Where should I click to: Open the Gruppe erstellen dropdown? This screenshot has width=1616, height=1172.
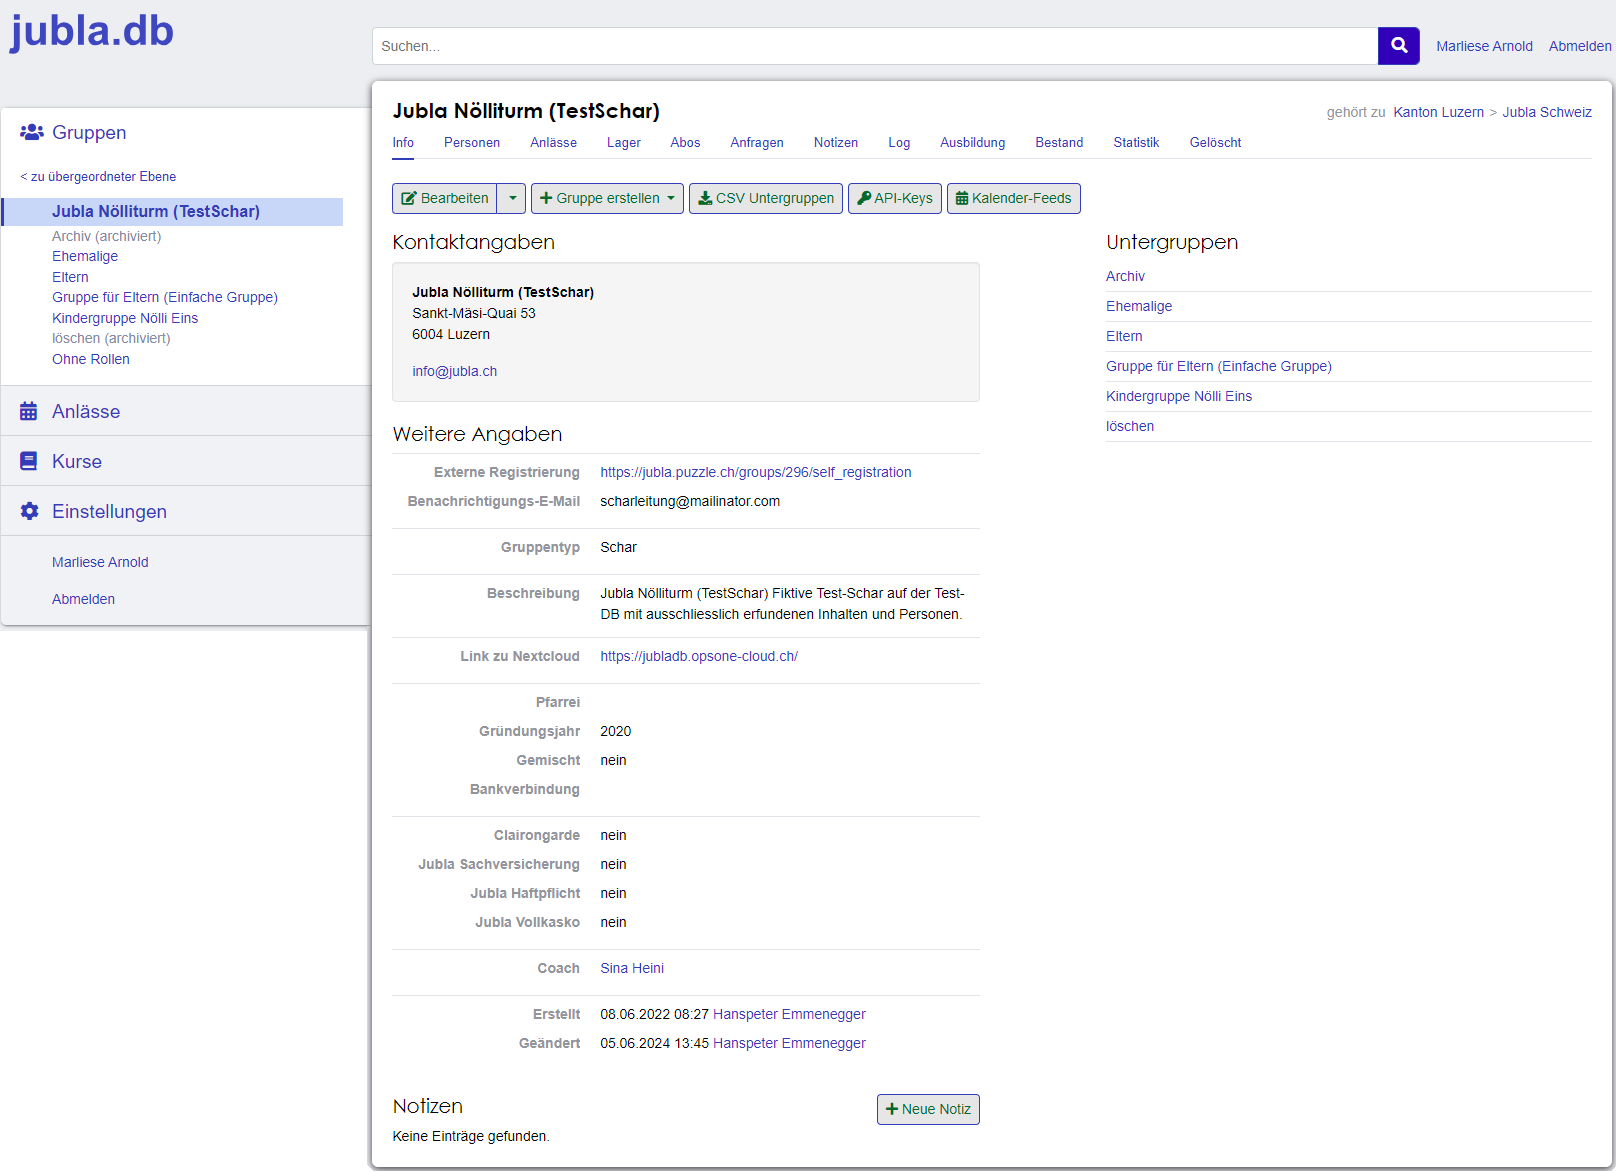click(x=607, y=198)
